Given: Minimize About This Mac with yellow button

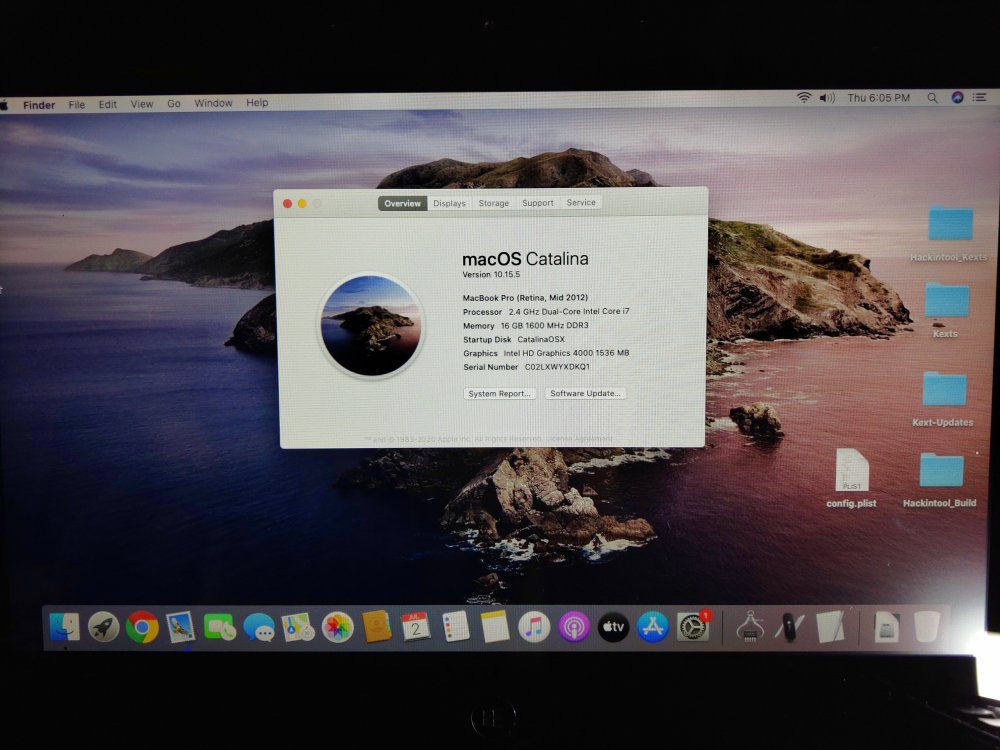Looking at the screenshot, I should tap(302, 203).
